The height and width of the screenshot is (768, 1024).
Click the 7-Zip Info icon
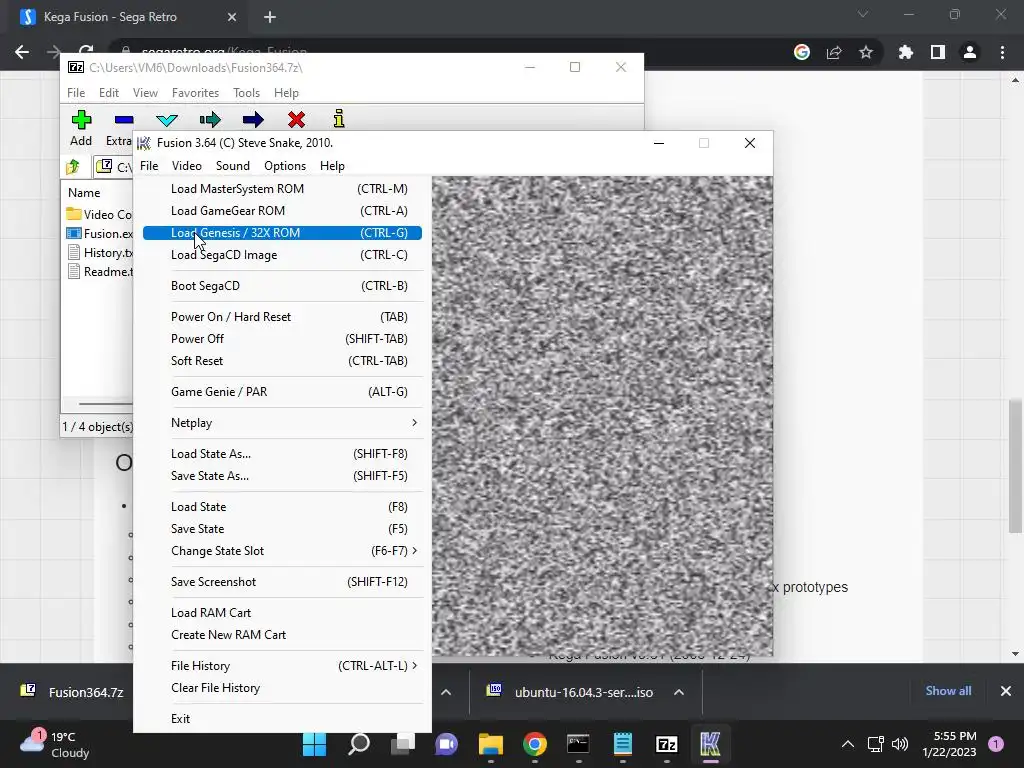[339, 119]
